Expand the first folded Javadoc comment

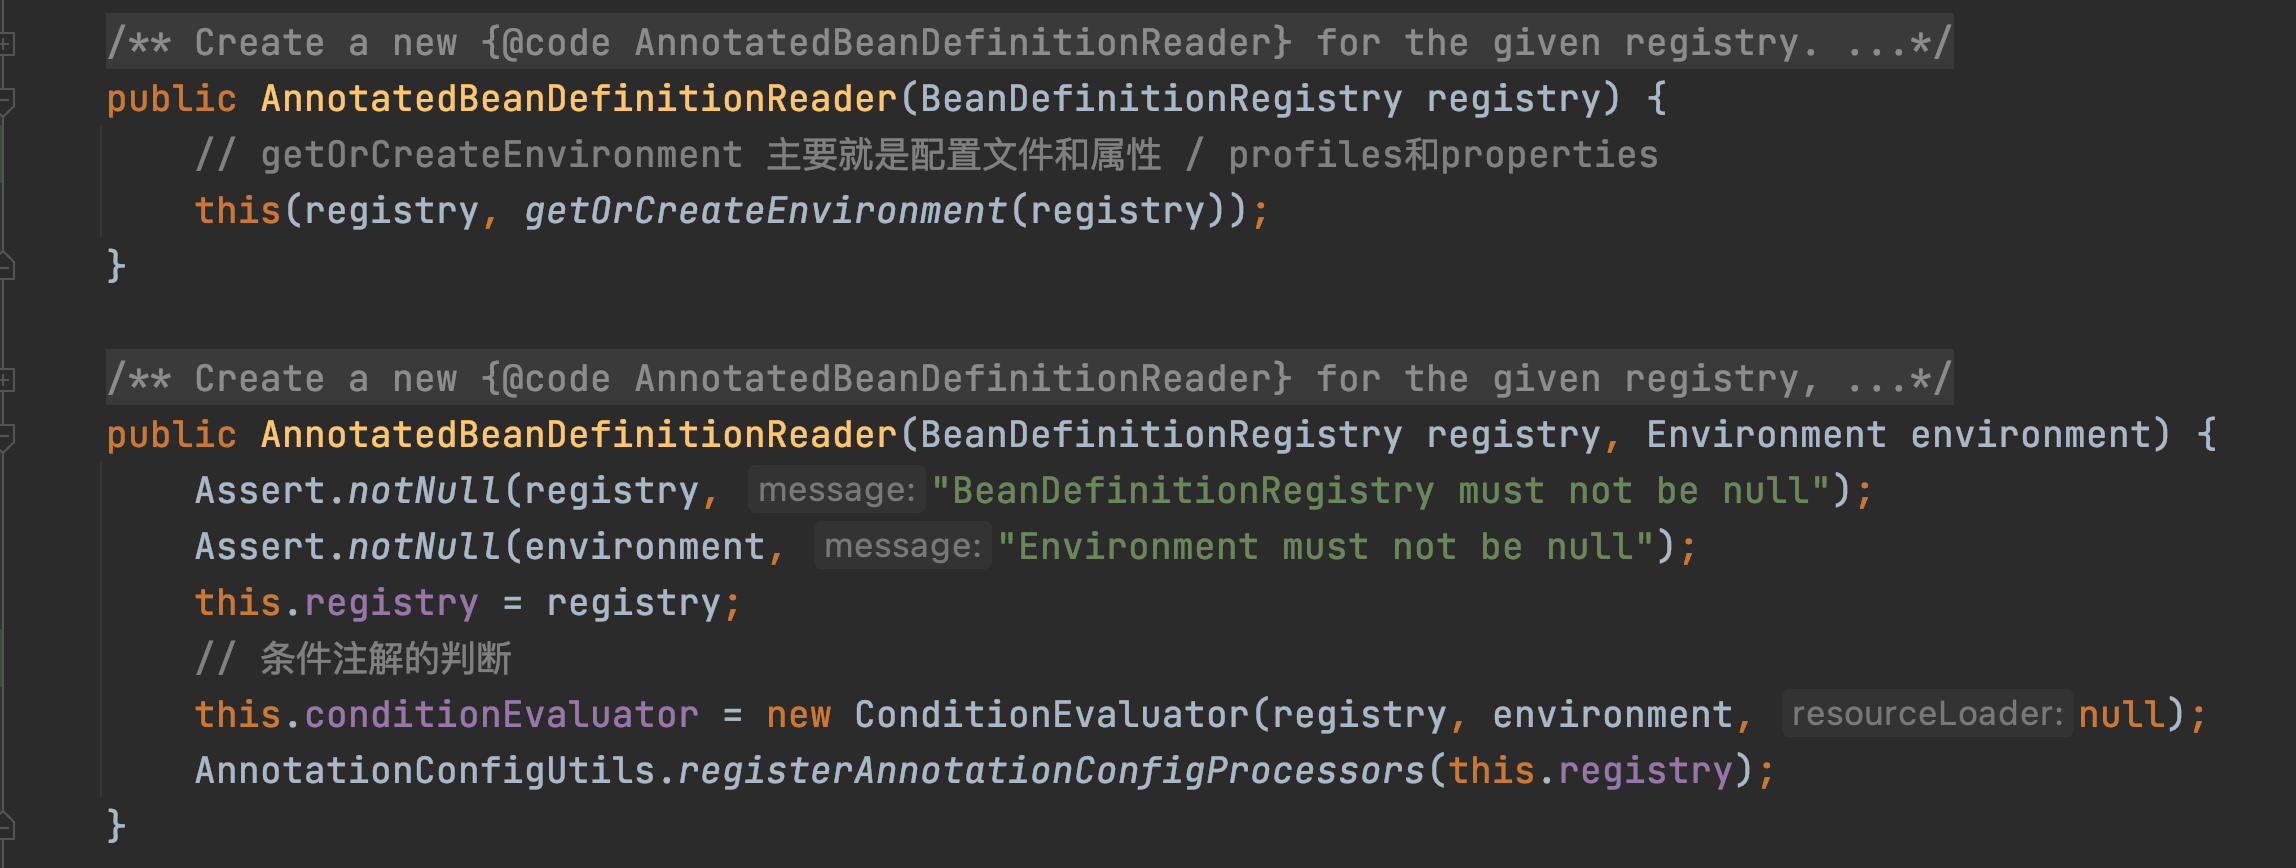click(6, 43)
